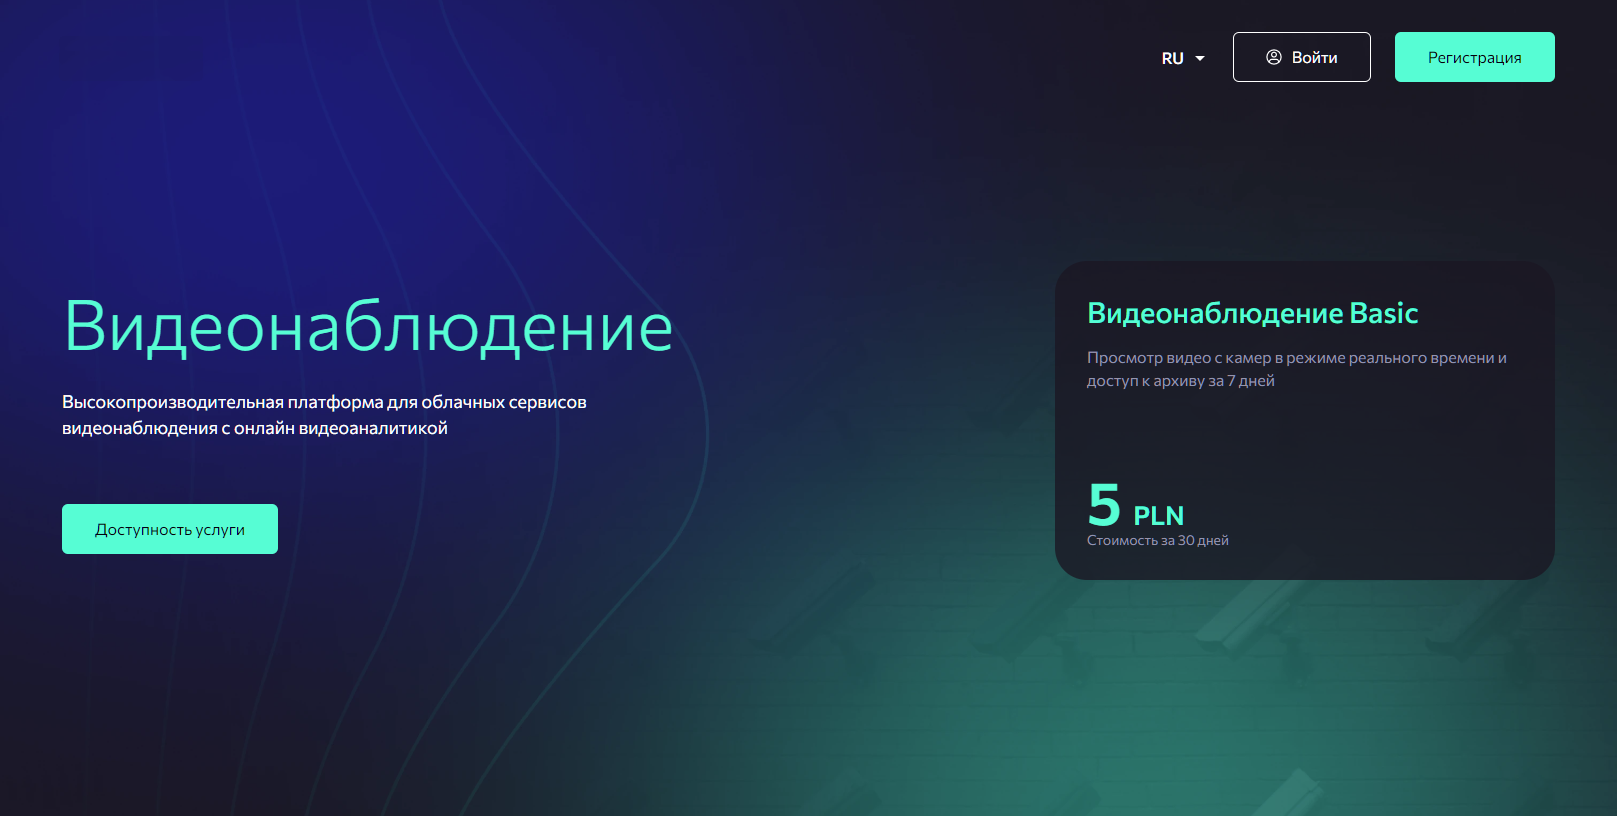Viewport: 1617px width, 816px height.
Task: Click the Войти text label
Action: (x=1314, y=57)
